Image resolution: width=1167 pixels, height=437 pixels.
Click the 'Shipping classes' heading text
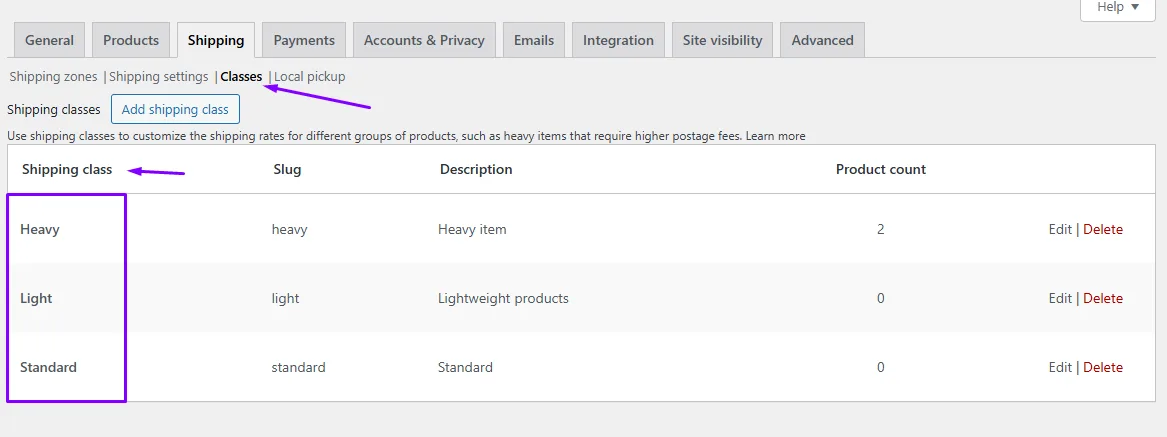tap(54, 109)
